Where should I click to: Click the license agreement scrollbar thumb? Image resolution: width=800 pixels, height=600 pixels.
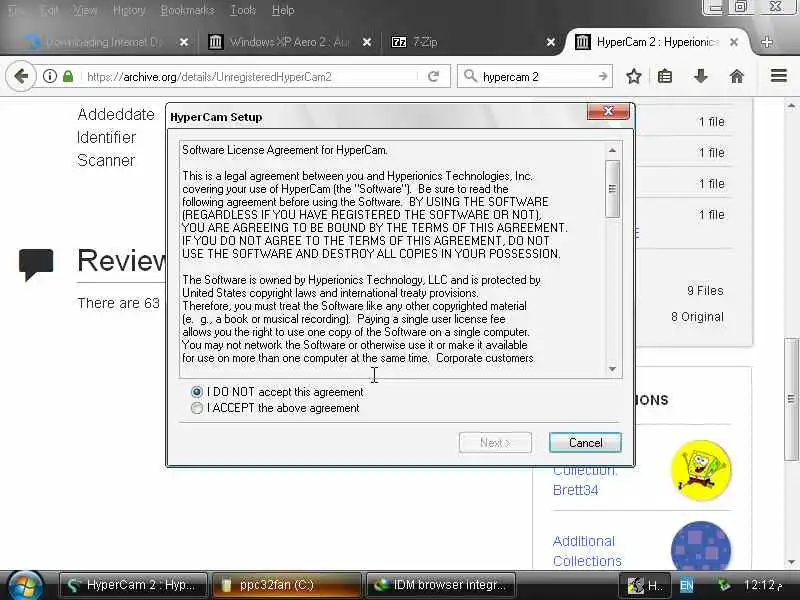pyautogui.click(x=612, y=189)
